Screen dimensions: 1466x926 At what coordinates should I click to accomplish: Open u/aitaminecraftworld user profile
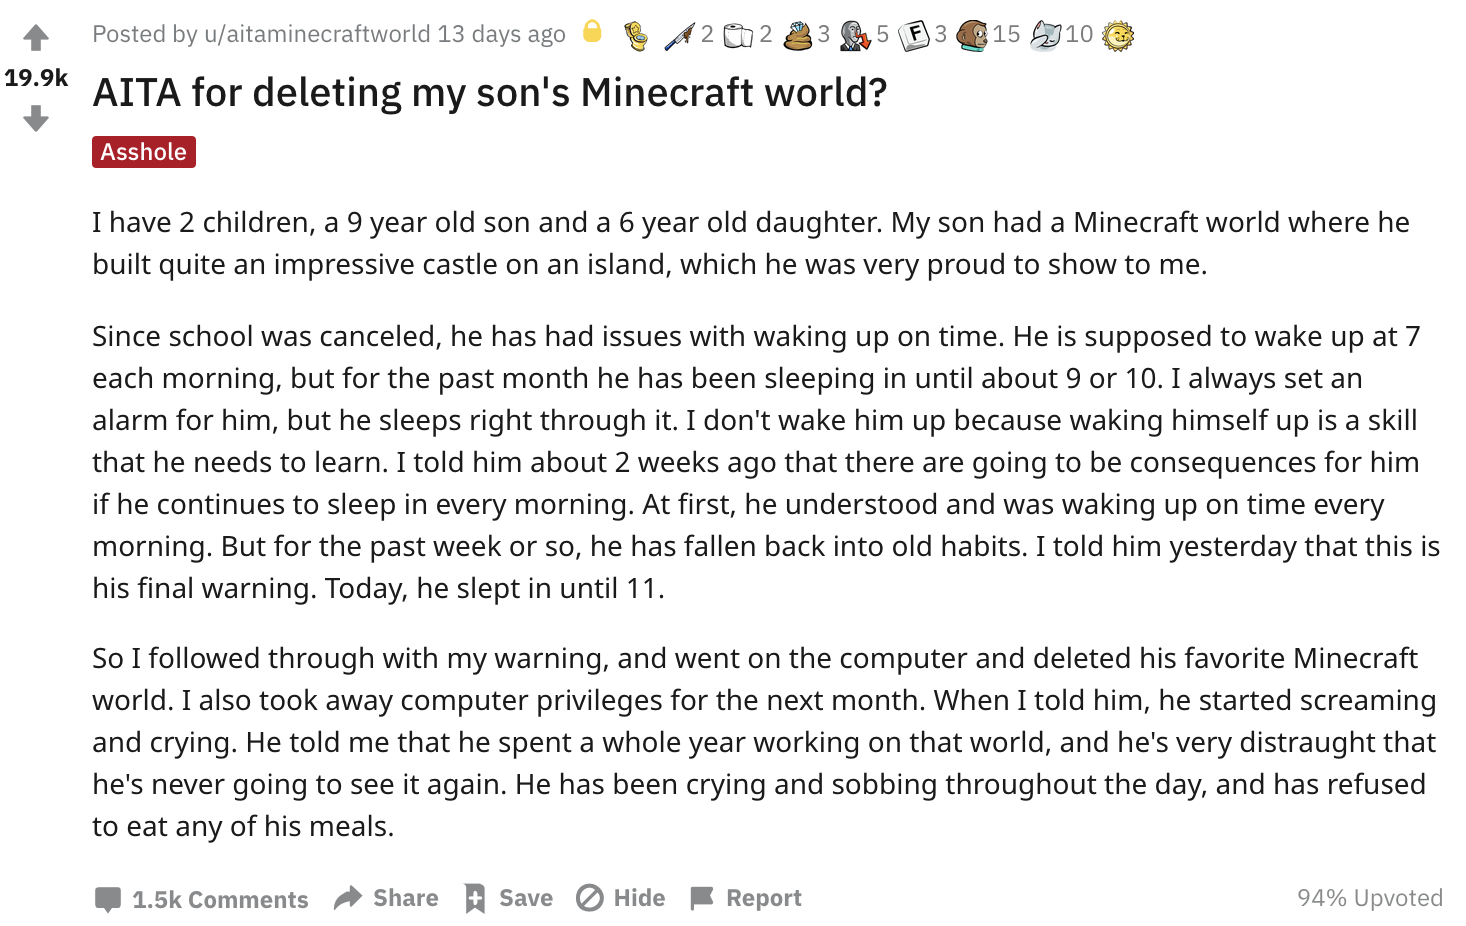pyautogui.click(x=317, y=34)
